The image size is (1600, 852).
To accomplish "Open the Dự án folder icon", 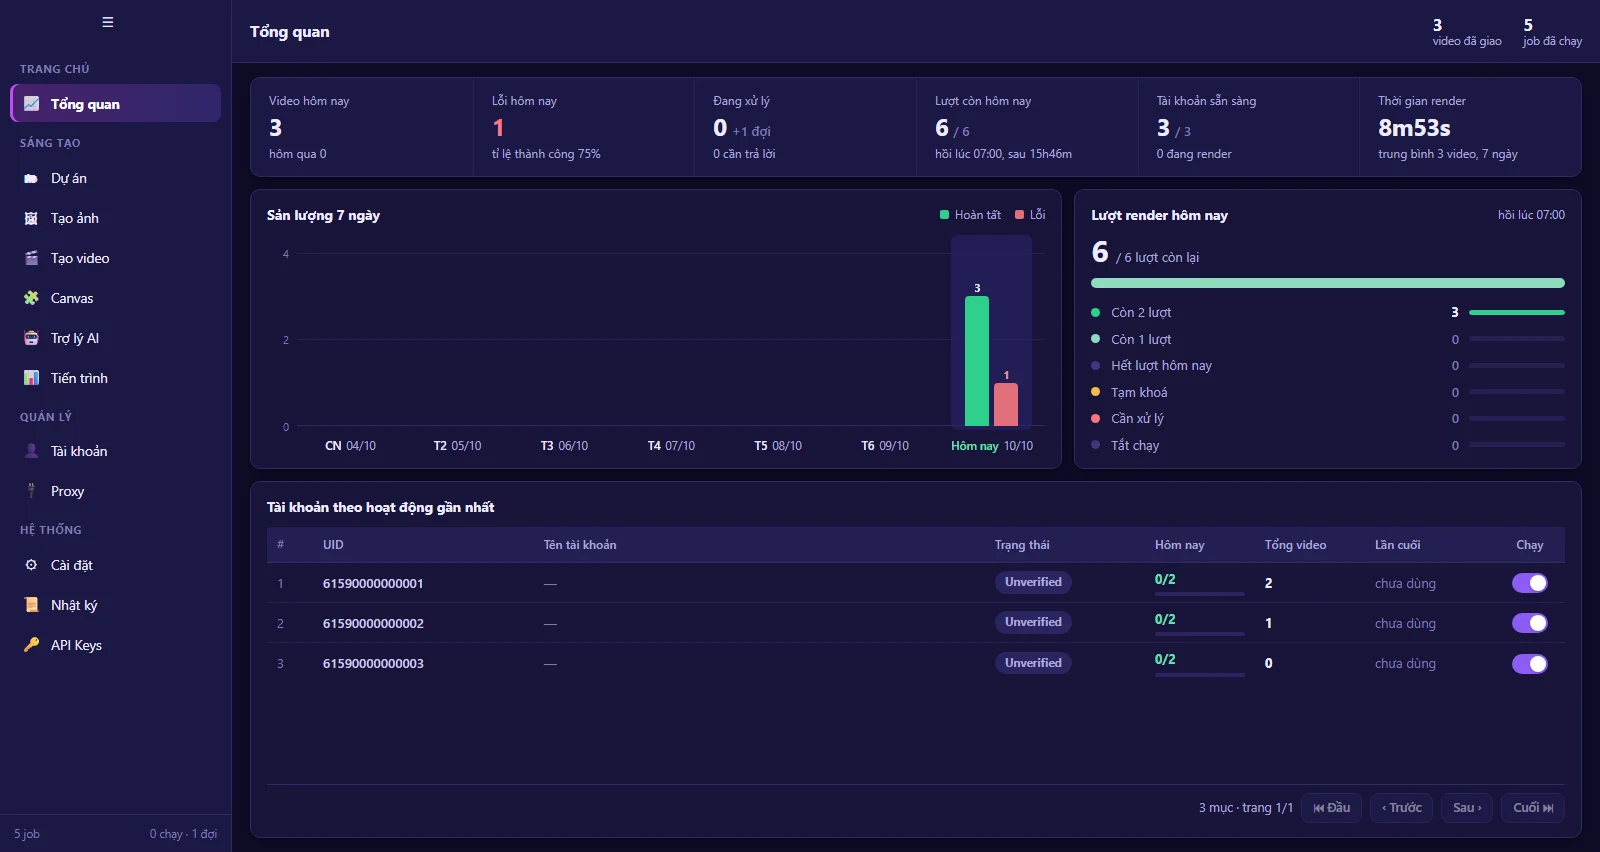I will (x=31, y=179).
